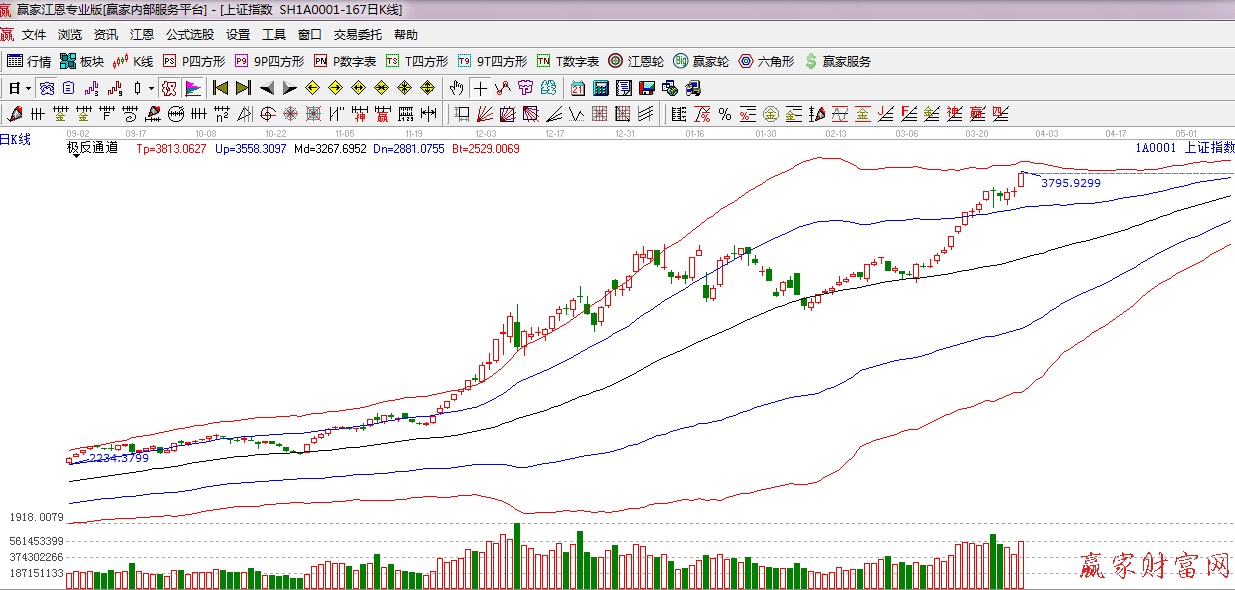This screenshot has width=1235, height=590.
Task: Toggle the 权 (ex-rights adjustment) button
Action: 169,88
